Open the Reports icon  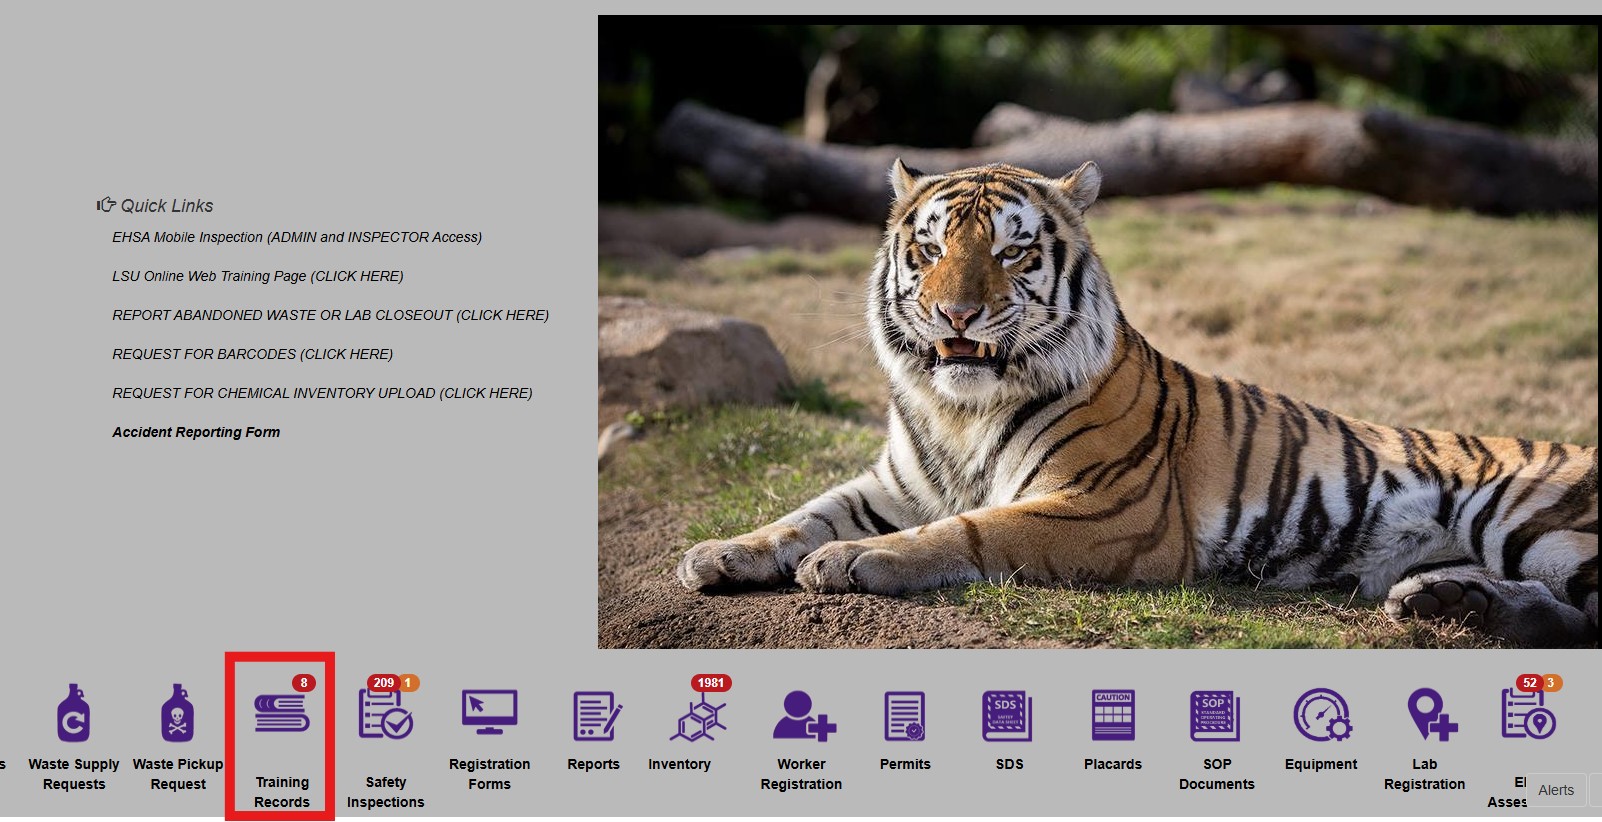tap(594, 716)
